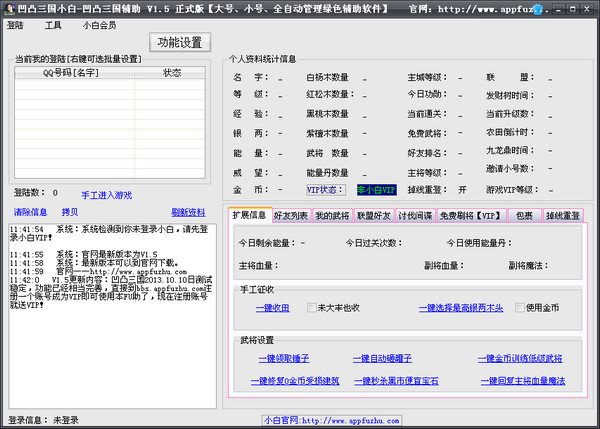Image resolution: width=600 pixels, height=429 pixels.
Task: Click 一键选择最高银两木头 link
Action: (461, 308)
